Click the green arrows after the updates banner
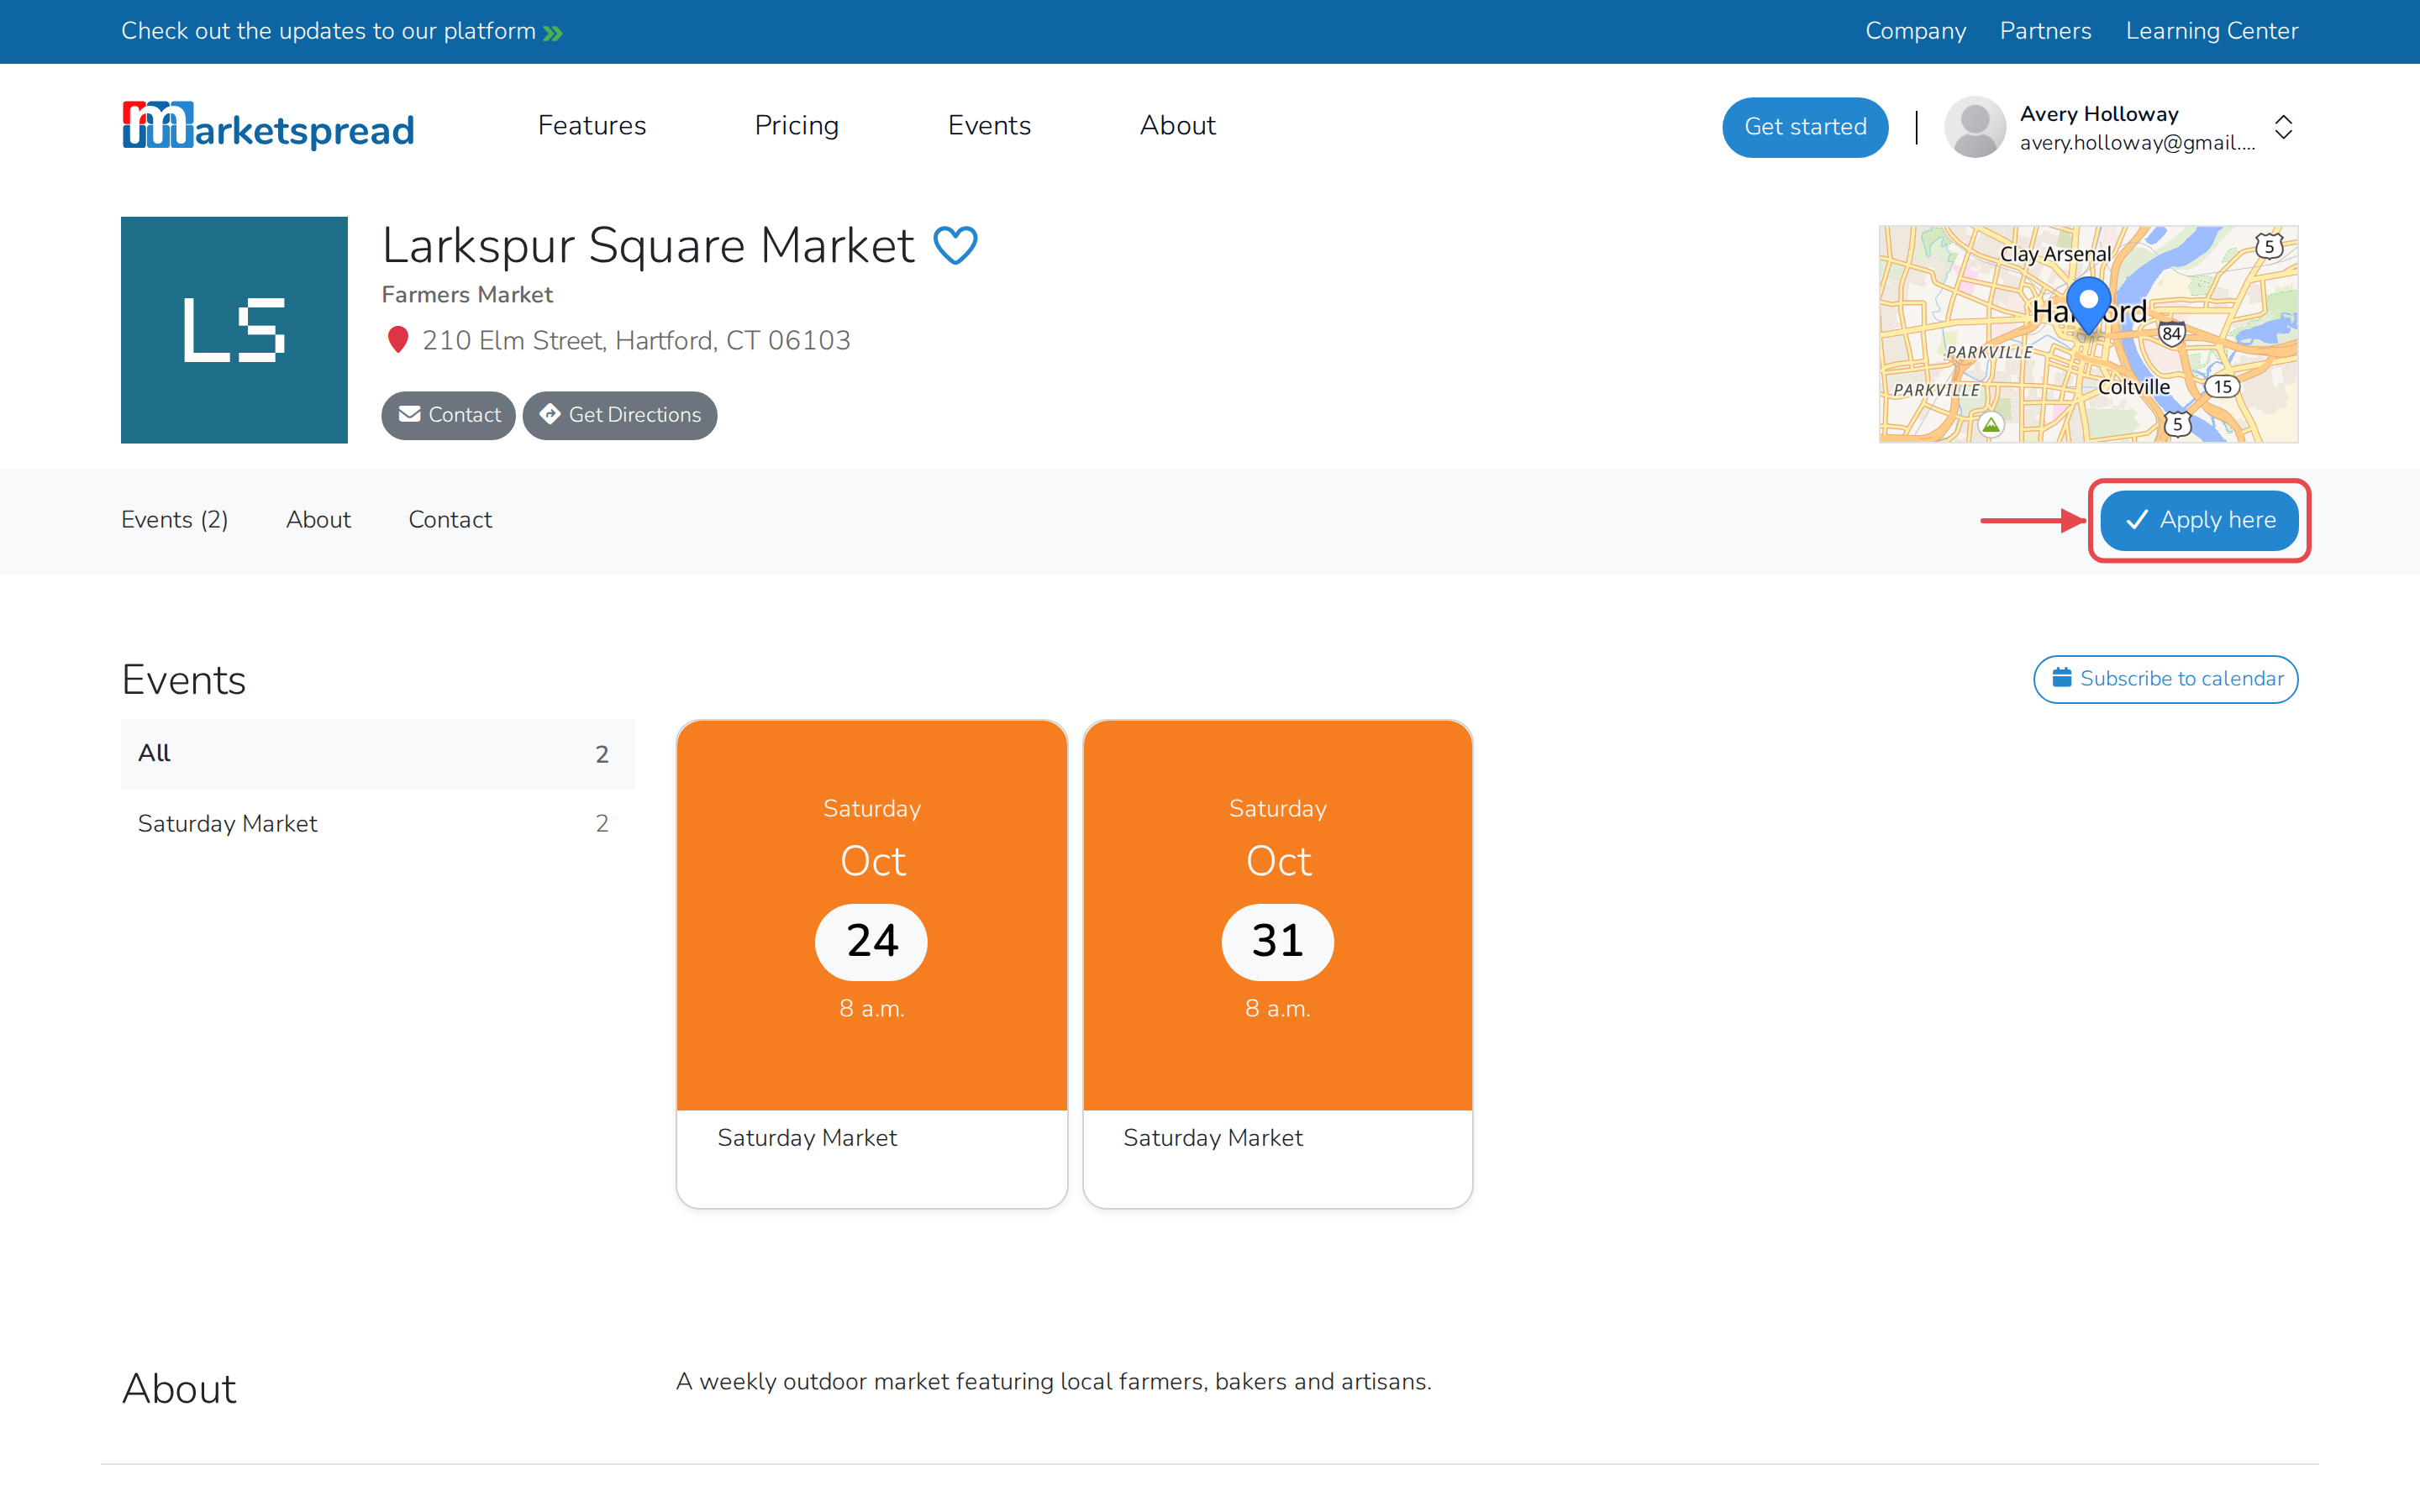This screenshot has width=2420, height=1512. 553,33
